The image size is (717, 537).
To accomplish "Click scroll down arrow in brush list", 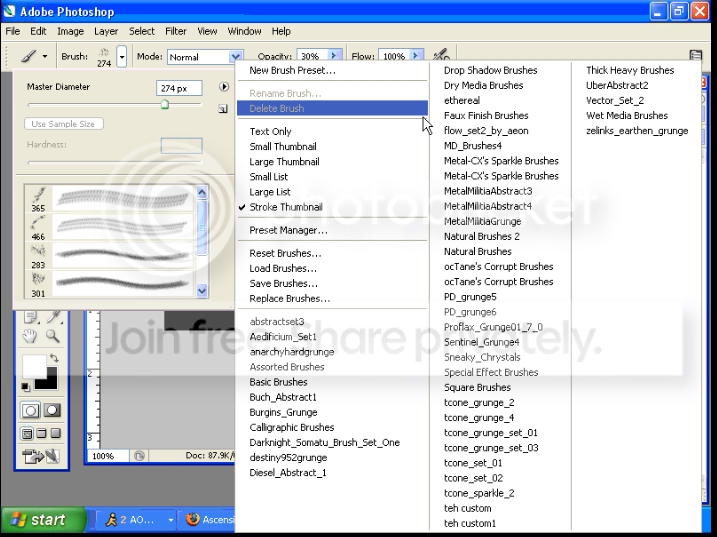I will pyautogui.click(x=202, y=290).
